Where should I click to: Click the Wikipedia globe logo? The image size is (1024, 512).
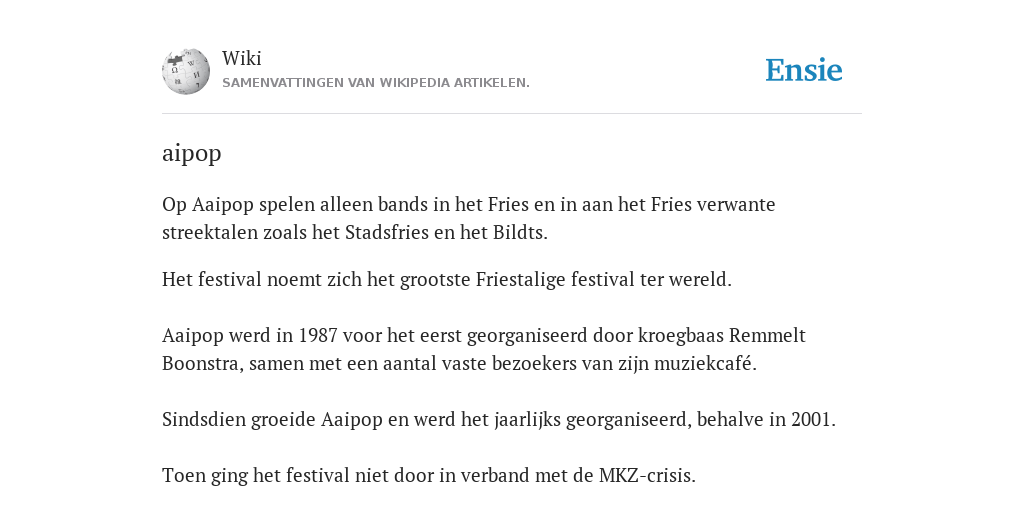pos(186,71)
